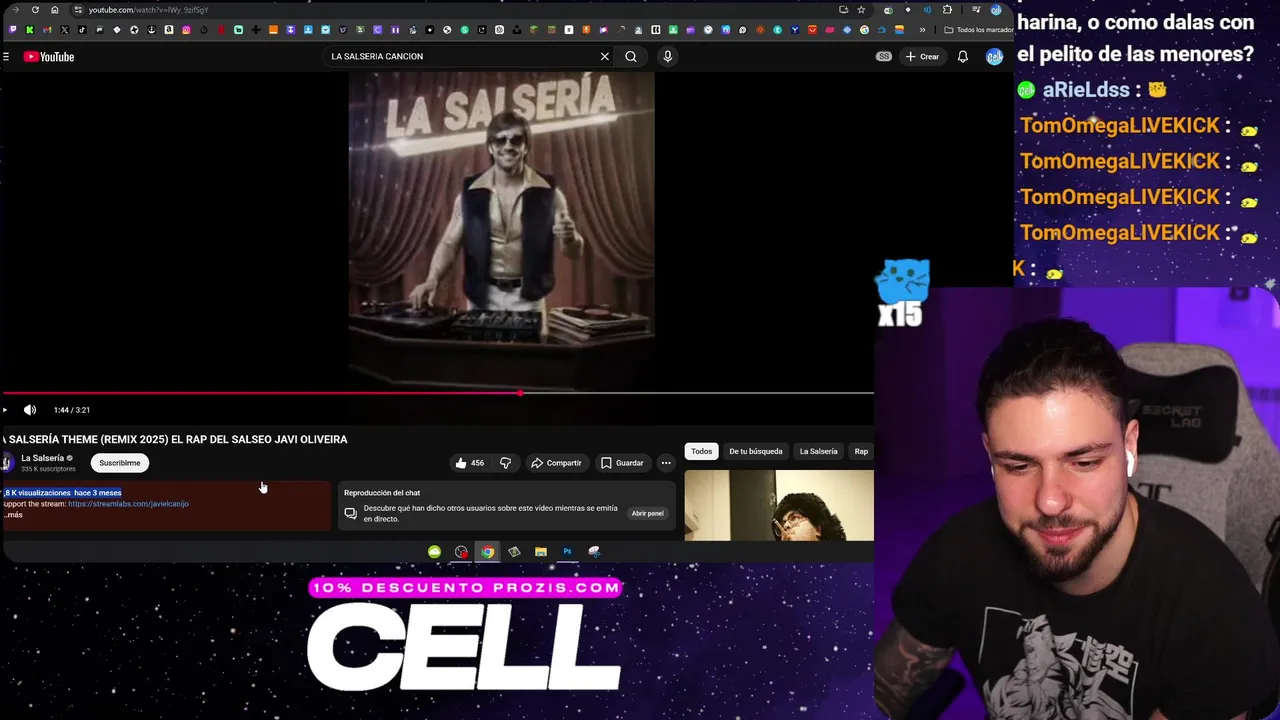
Task: Open the 'Crear' create button
Action: click(922, 57)
